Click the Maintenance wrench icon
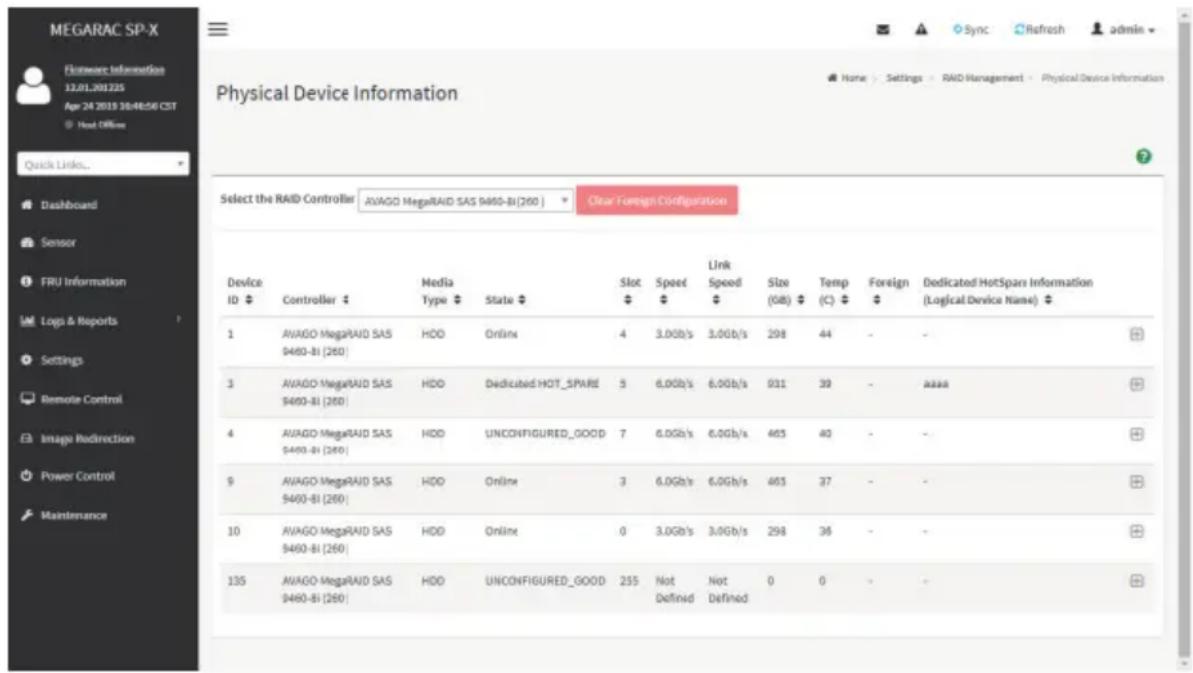Viewport: 1193px width, 673px height. pos(27,516)
